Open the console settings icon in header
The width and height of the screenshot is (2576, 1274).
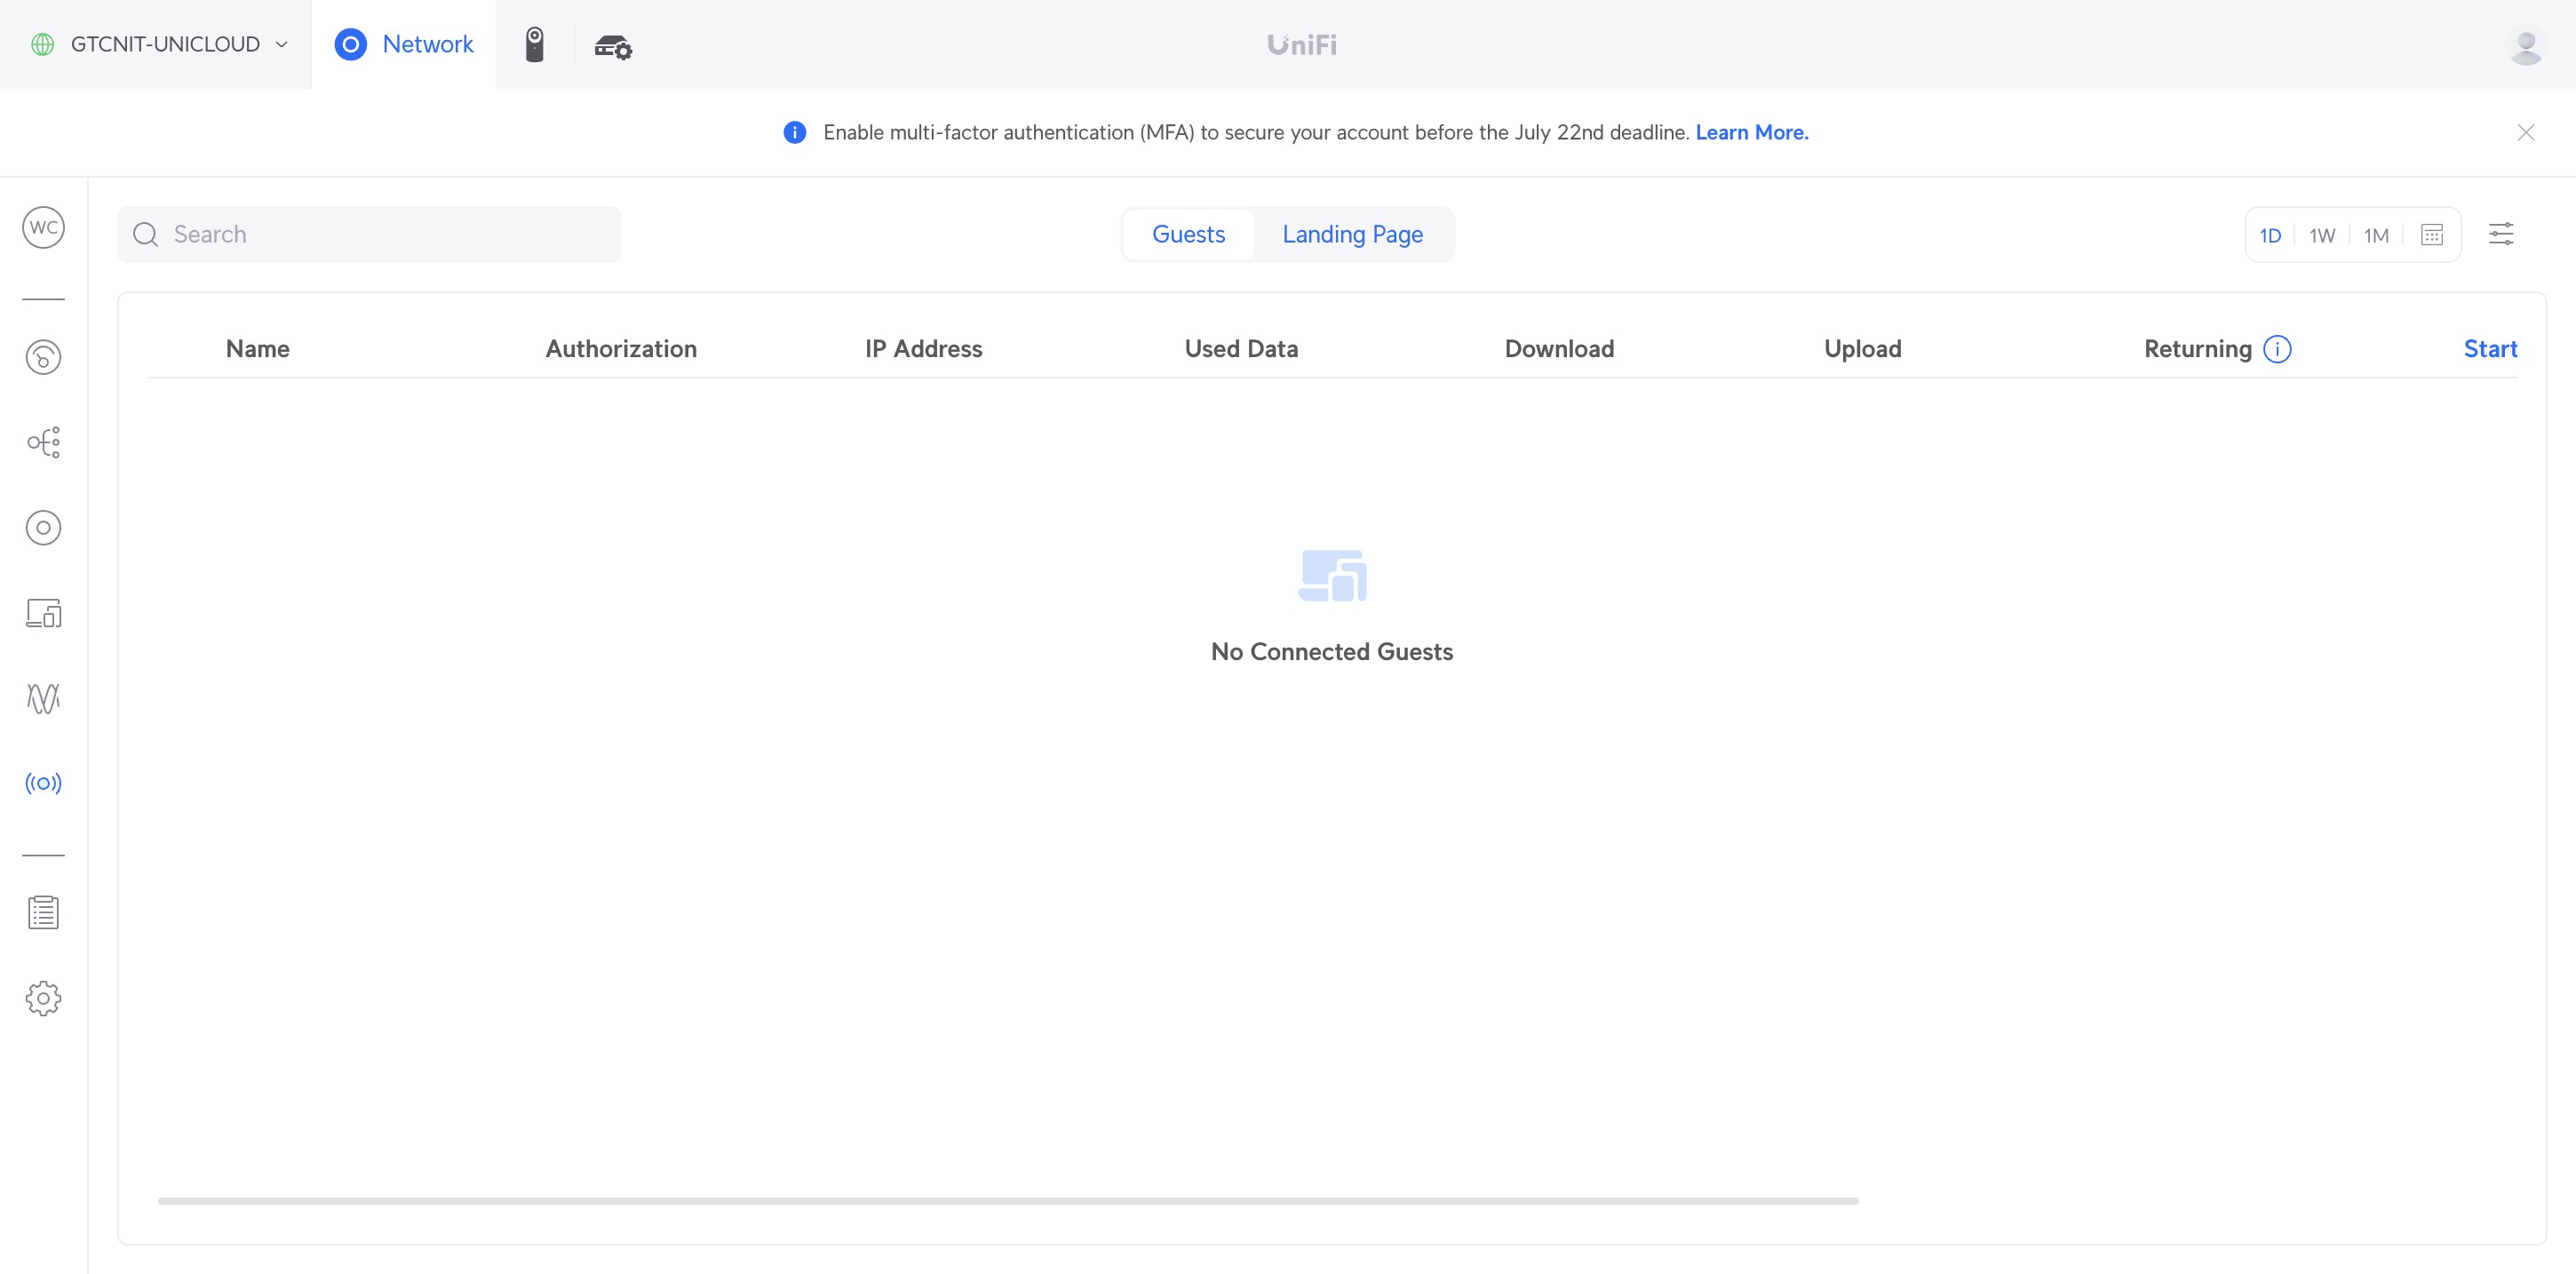click(x=612, y=46)
